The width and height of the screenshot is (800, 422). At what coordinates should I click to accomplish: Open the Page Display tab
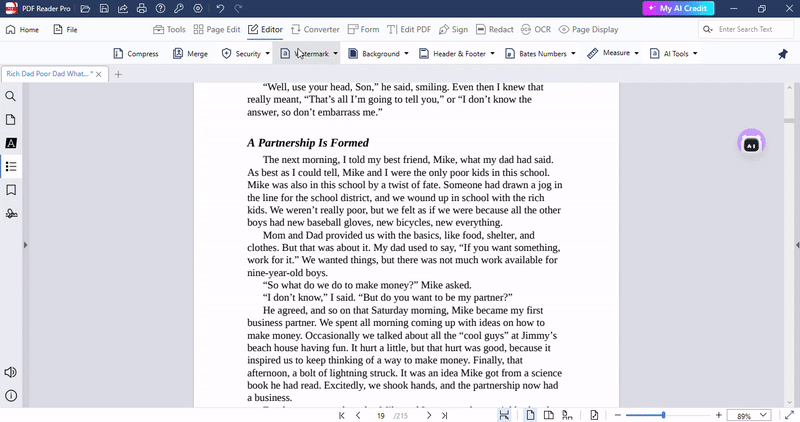(588, 30)
